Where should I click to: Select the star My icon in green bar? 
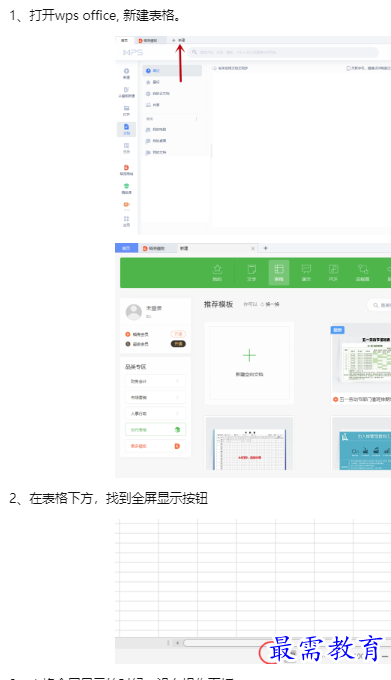[x=217, y=273]
